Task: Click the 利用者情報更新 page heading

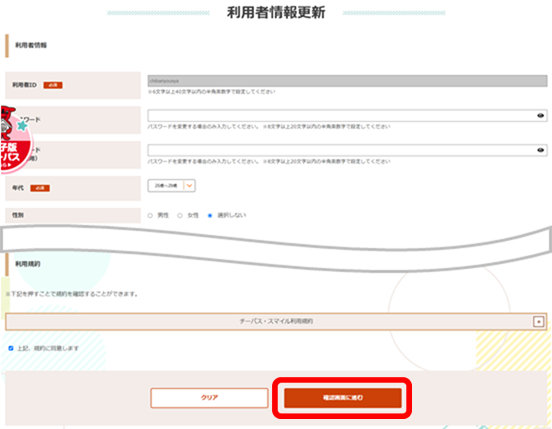Action: 276,13
